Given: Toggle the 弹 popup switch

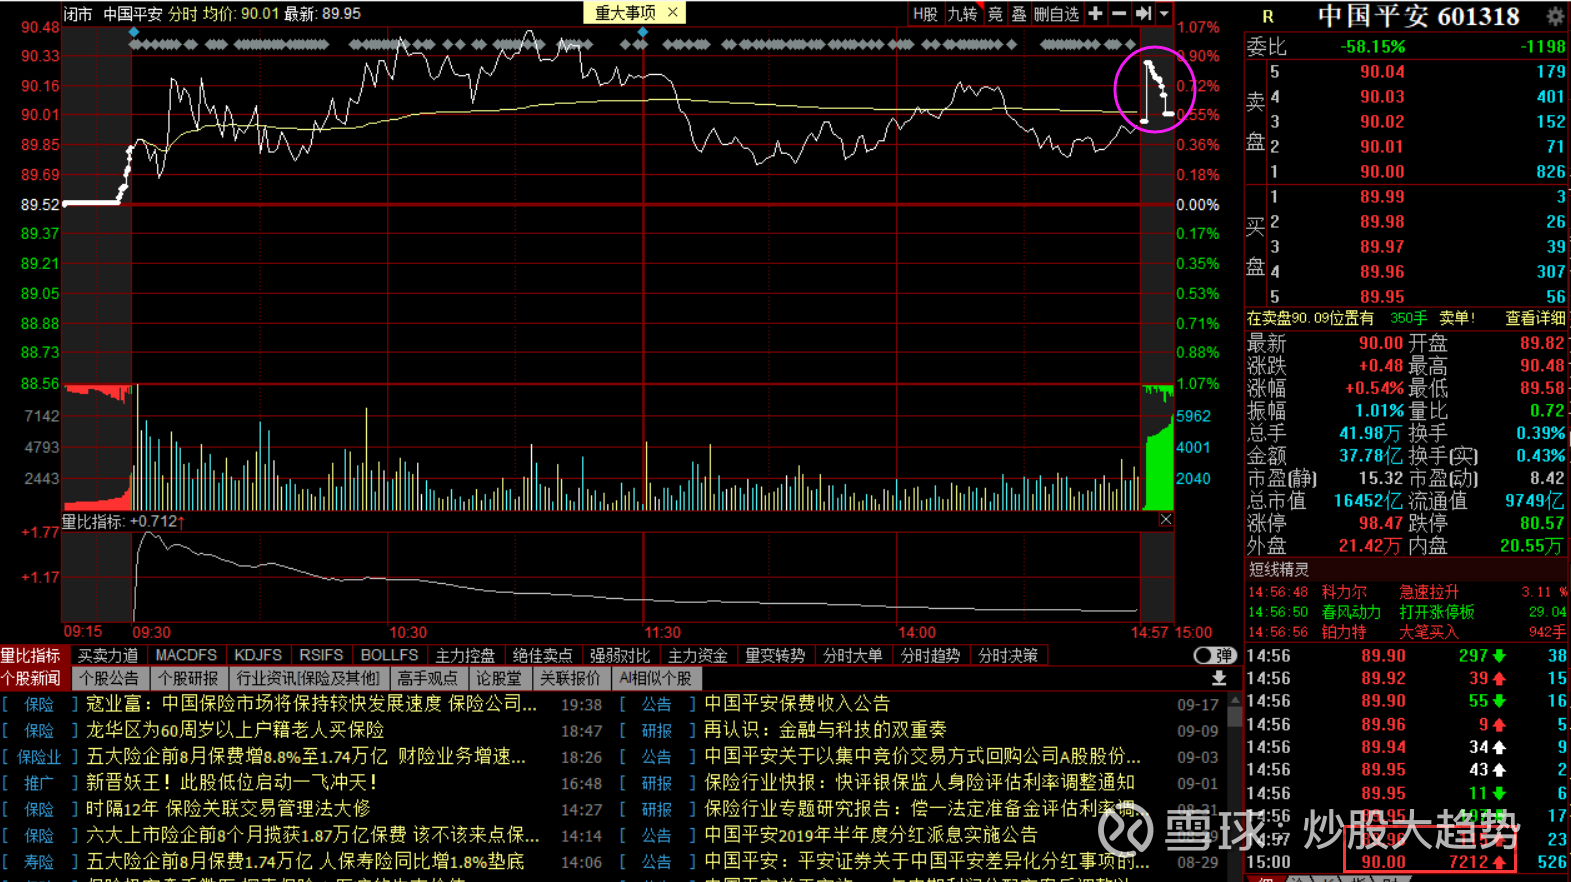Looking at the screenshot, I should (x=1215, y=655).
